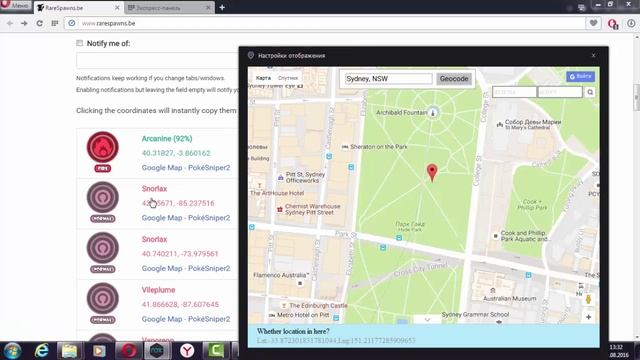Click Sheraton on the Park hotel marker
This screenshot has height=360, width=640.
(x=345, y=147)
